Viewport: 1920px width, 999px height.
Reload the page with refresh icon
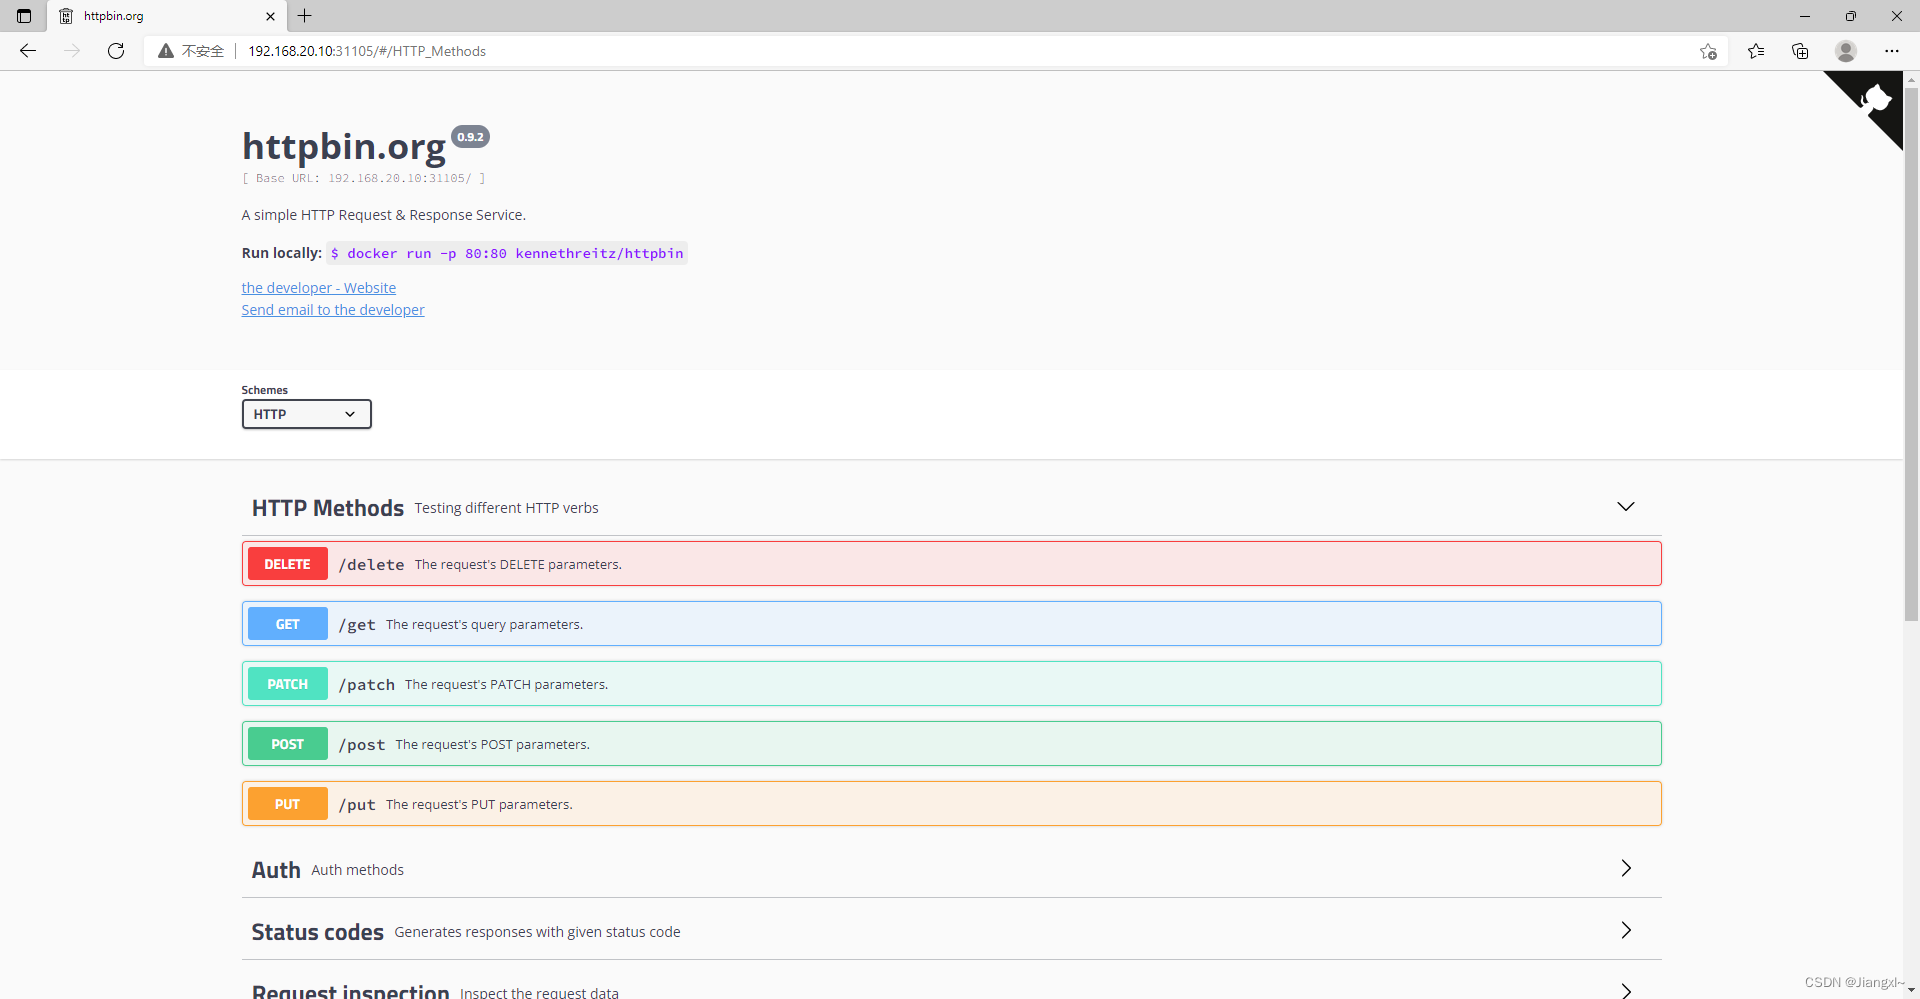(116, 51)
